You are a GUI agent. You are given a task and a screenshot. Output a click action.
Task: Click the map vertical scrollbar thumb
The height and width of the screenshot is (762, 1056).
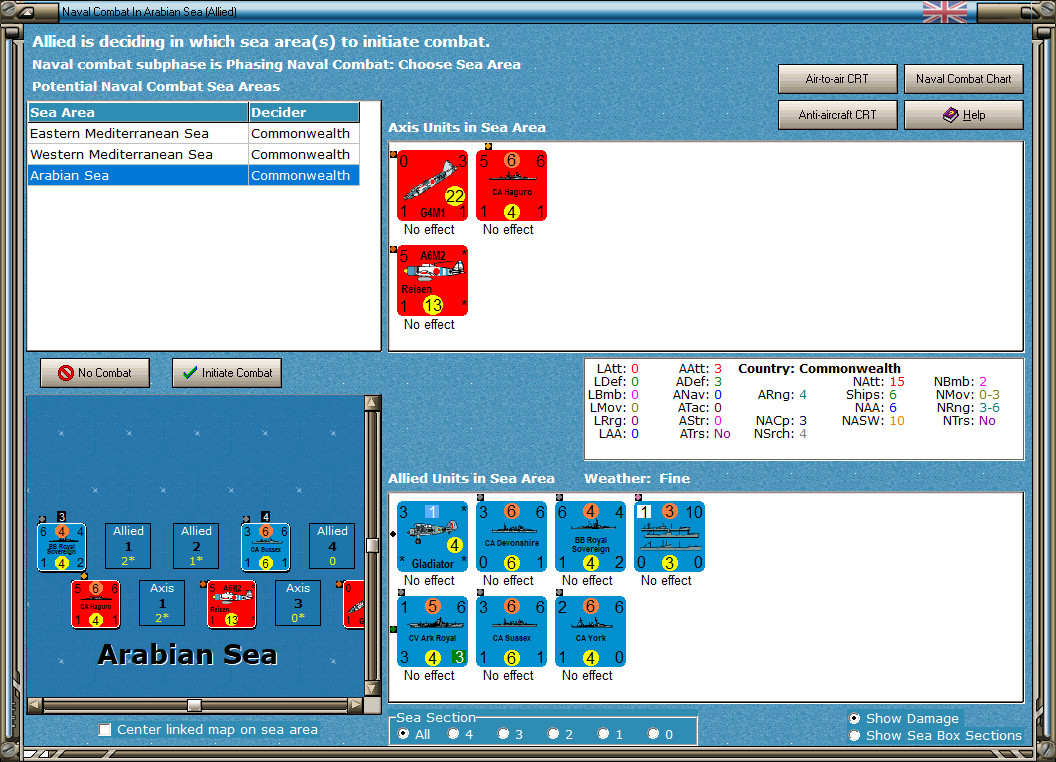[x=372, y=545]
